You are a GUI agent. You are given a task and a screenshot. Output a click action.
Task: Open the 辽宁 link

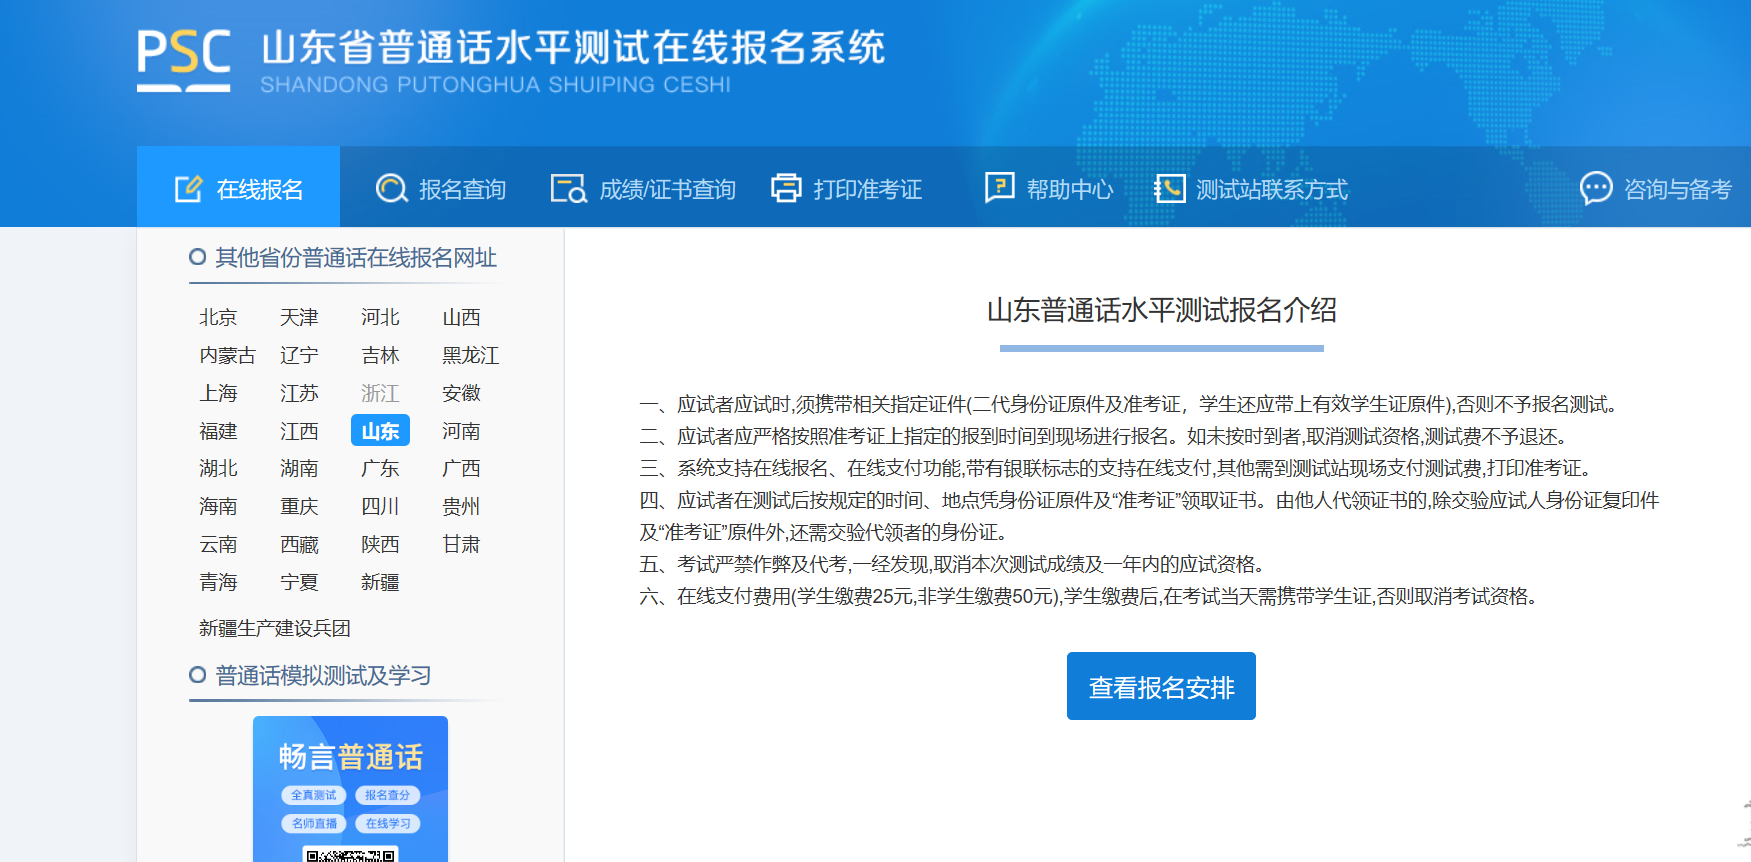[x=299, y=355]
